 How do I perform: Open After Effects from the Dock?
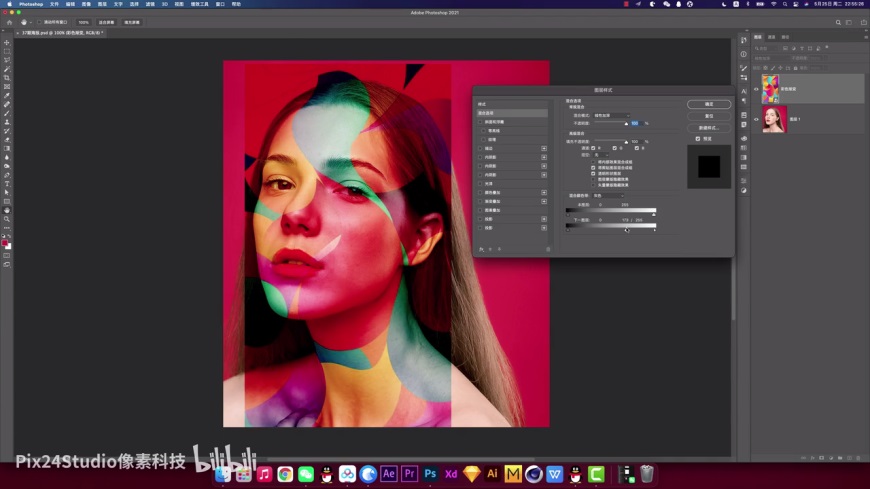coord(389,473)
